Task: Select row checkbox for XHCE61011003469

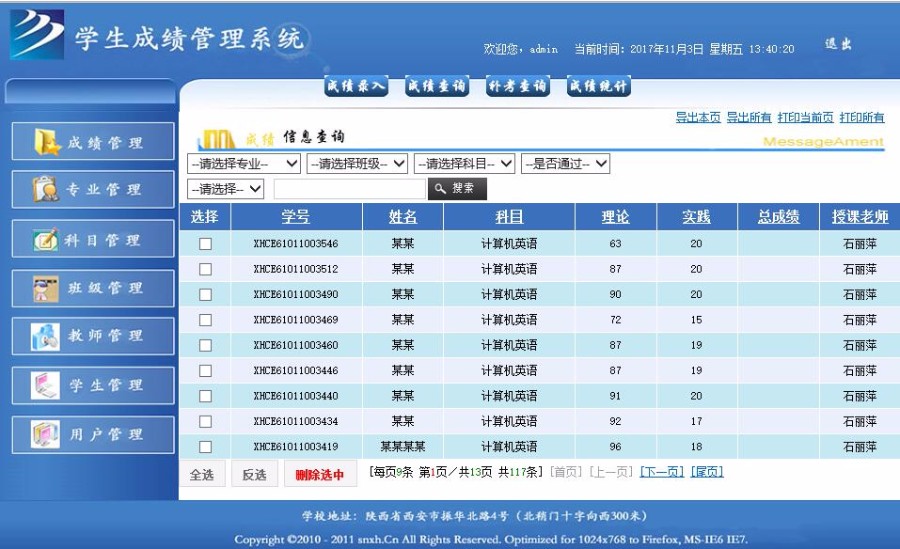Action: point(205,320)
